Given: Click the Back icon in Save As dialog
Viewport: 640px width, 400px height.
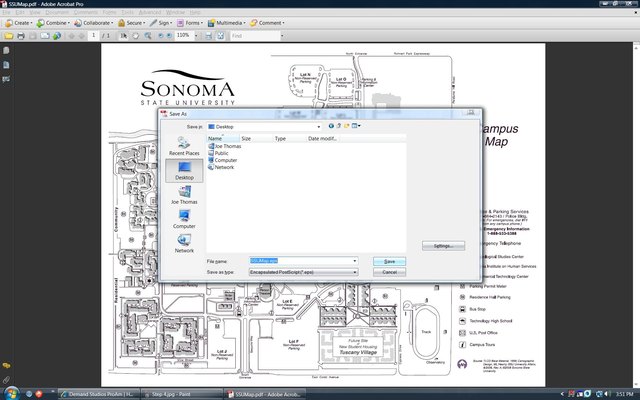Looking at the screenshot, I should pyautogui.click(x=331, y=126).
